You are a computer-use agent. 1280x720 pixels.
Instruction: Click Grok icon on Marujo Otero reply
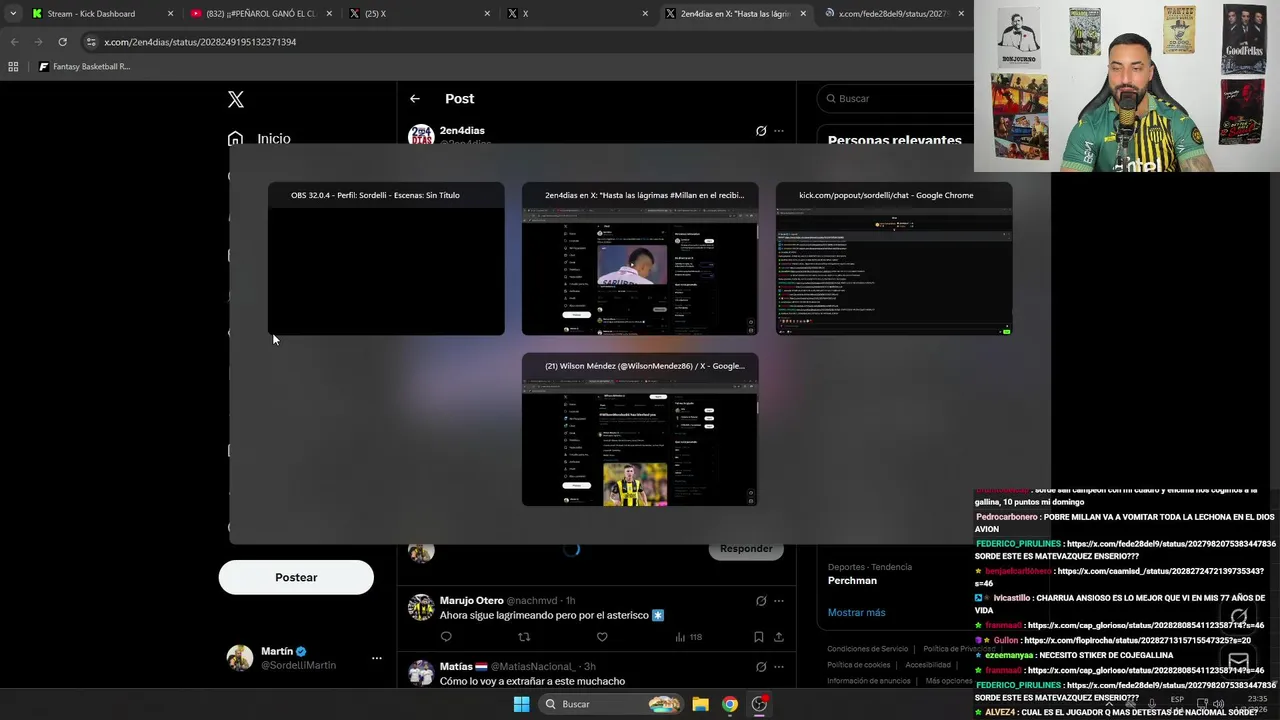[761, 601]
